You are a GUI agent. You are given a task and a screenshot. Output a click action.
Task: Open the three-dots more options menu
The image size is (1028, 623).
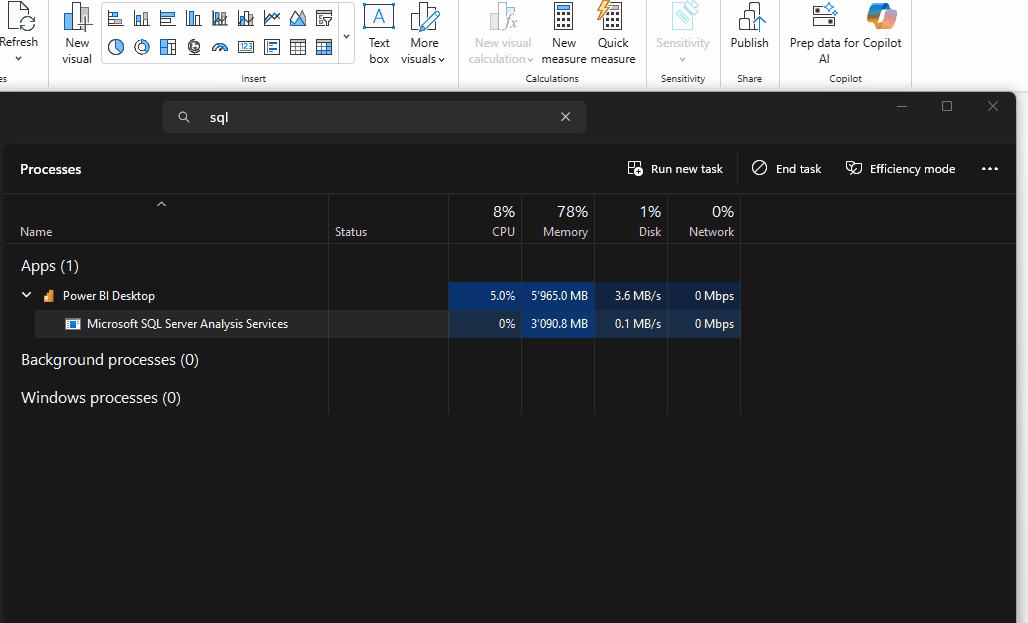[x=989, y=169]
